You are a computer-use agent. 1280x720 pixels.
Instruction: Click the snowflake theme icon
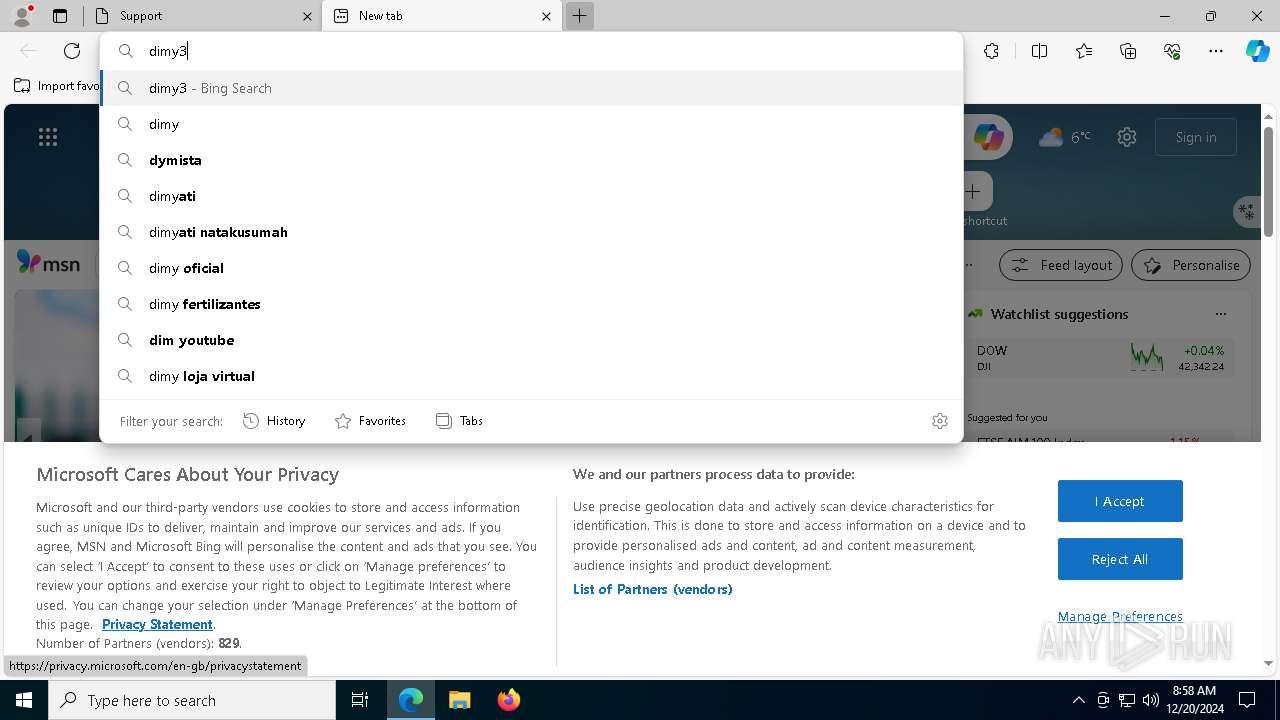[x=1246, y=211]
